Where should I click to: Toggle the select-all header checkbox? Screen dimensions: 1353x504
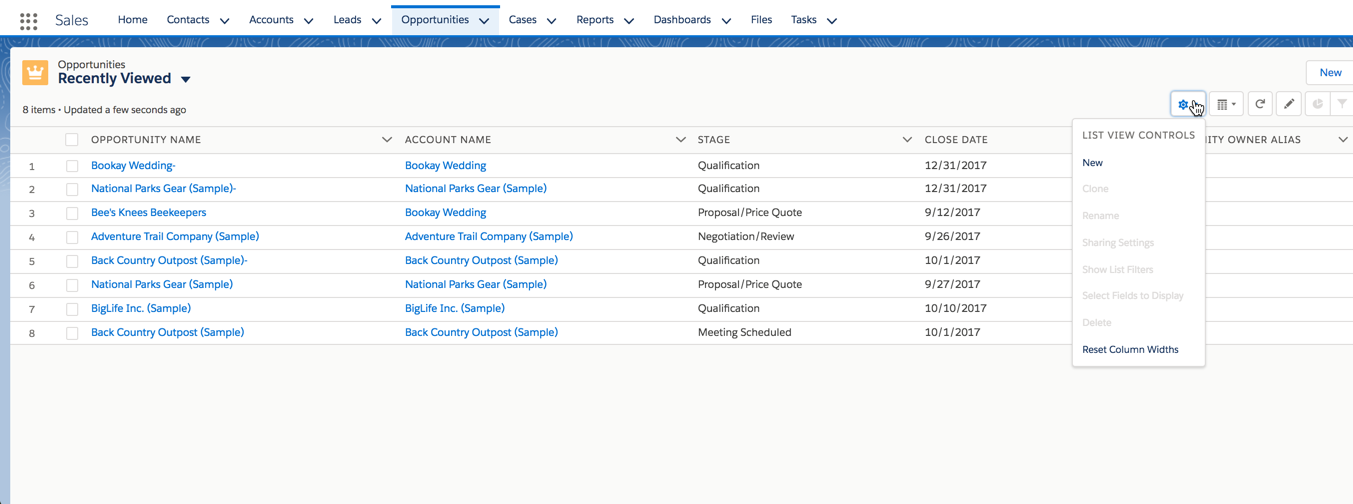coord(72,140)
